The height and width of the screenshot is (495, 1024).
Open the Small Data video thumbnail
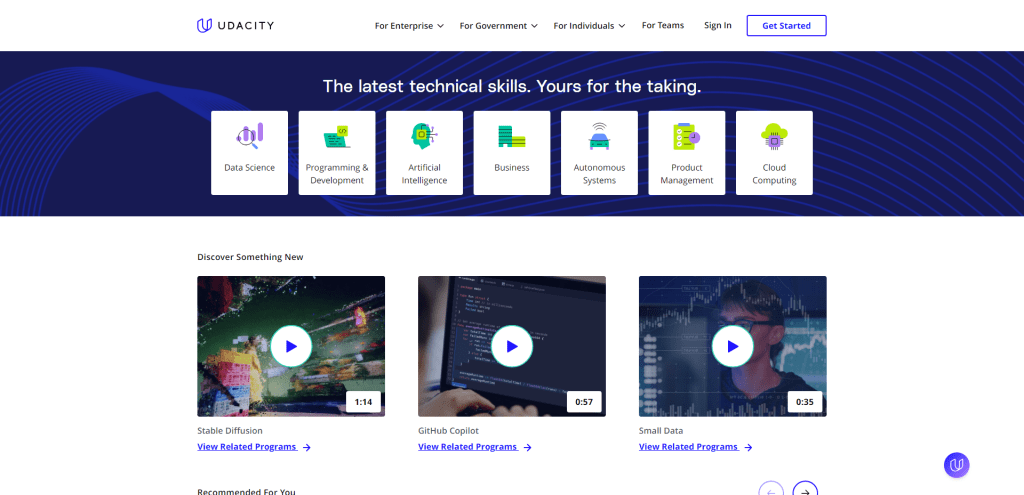733,346
